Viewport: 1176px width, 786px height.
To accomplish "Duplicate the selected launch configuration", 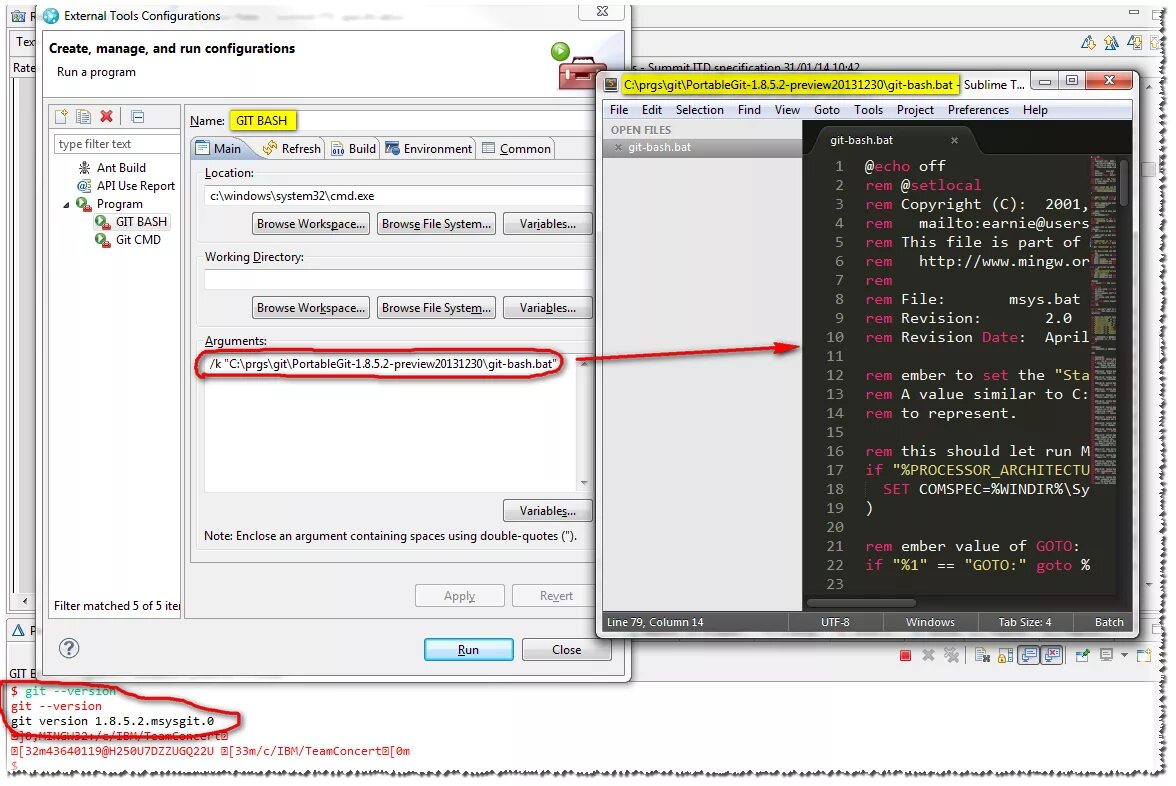I will point(83,116).
